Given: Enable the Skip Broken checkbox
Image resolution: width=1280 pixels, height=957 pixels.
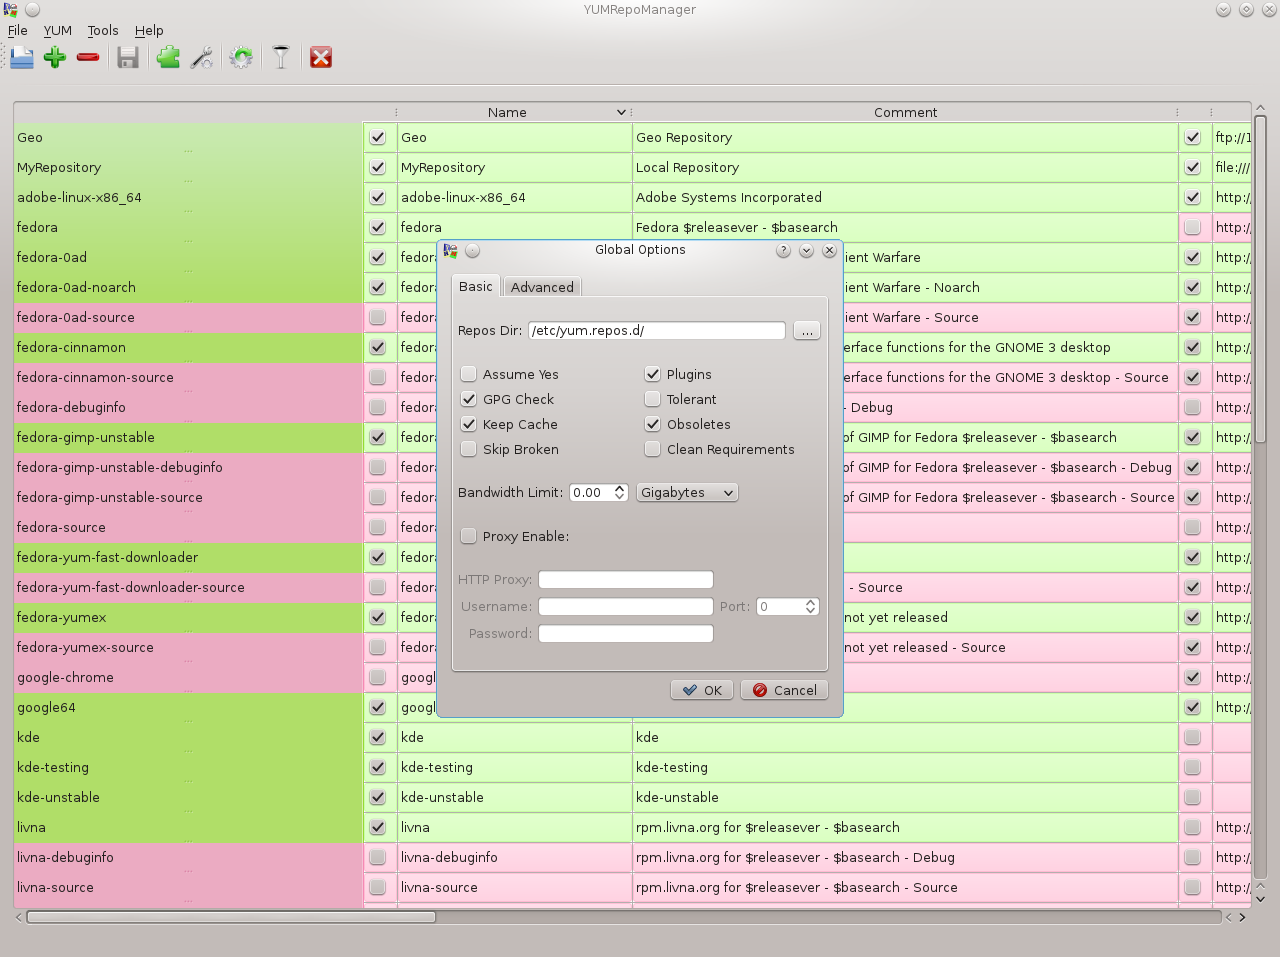Looking at the screenshot, I should coord(468,449).
